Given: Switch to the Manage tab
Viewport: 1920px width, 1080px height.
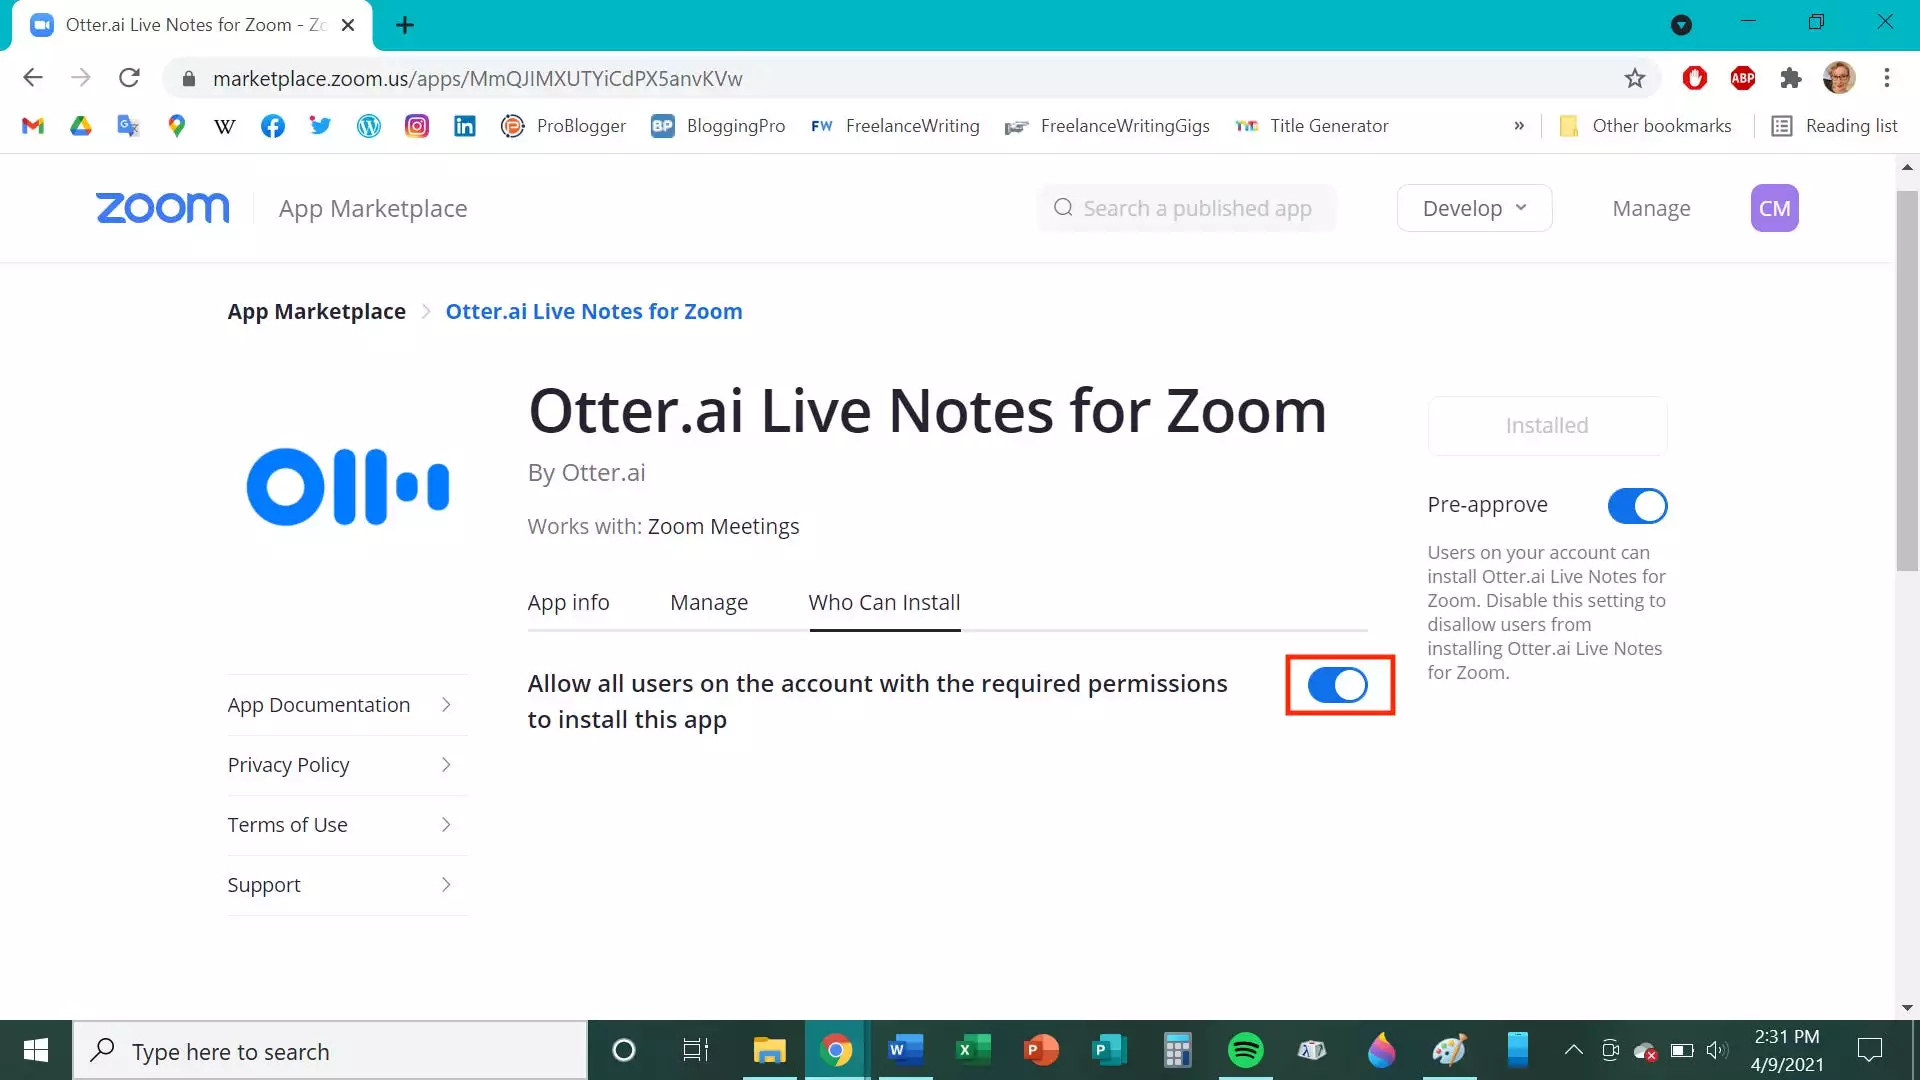Looking at the screenshot, I should point(709,602).
